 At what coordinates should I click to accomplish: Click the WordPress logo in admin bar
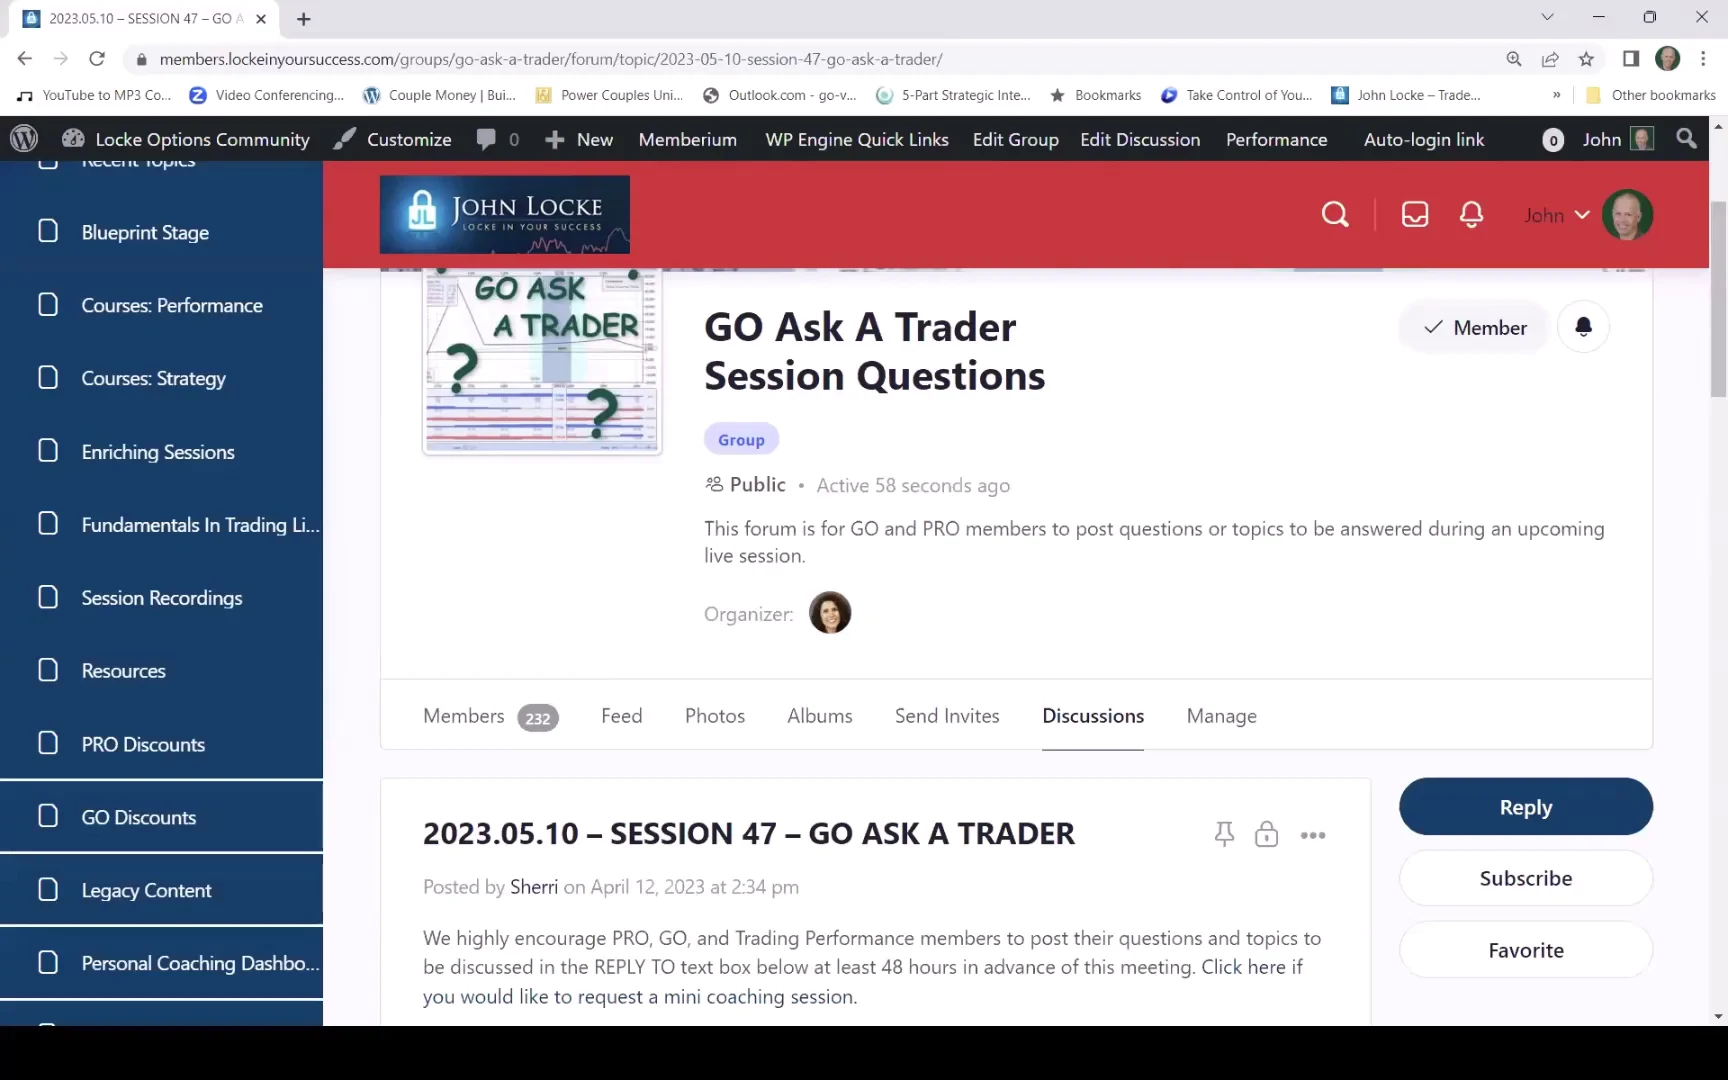[24, 139]
